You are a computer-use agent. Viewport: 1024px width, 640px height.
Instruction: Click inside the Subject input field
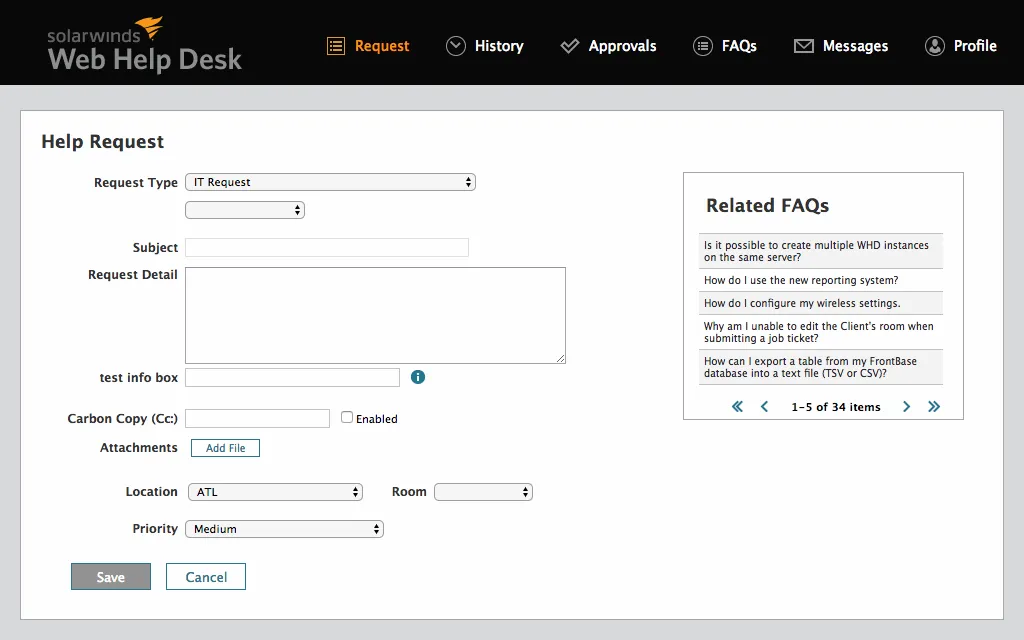coord(325,247)
